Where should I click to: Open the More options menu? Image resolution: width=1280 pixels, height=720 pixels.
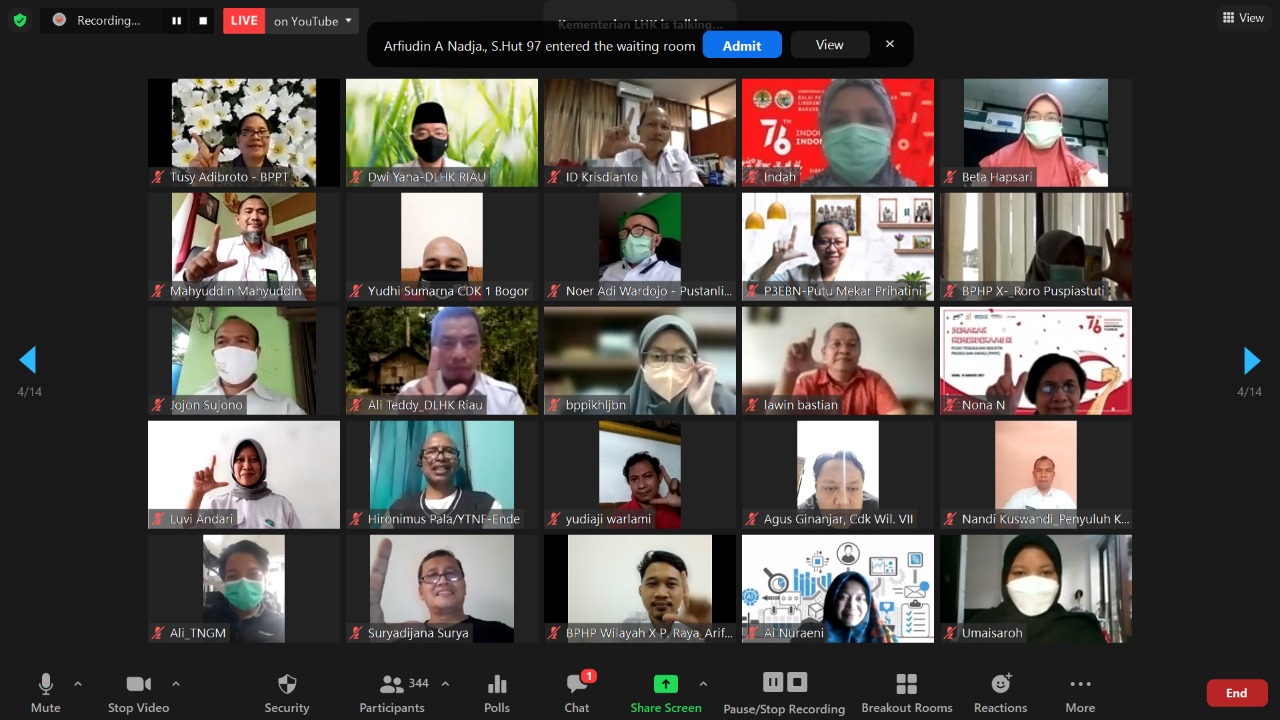click(1080, 693)
